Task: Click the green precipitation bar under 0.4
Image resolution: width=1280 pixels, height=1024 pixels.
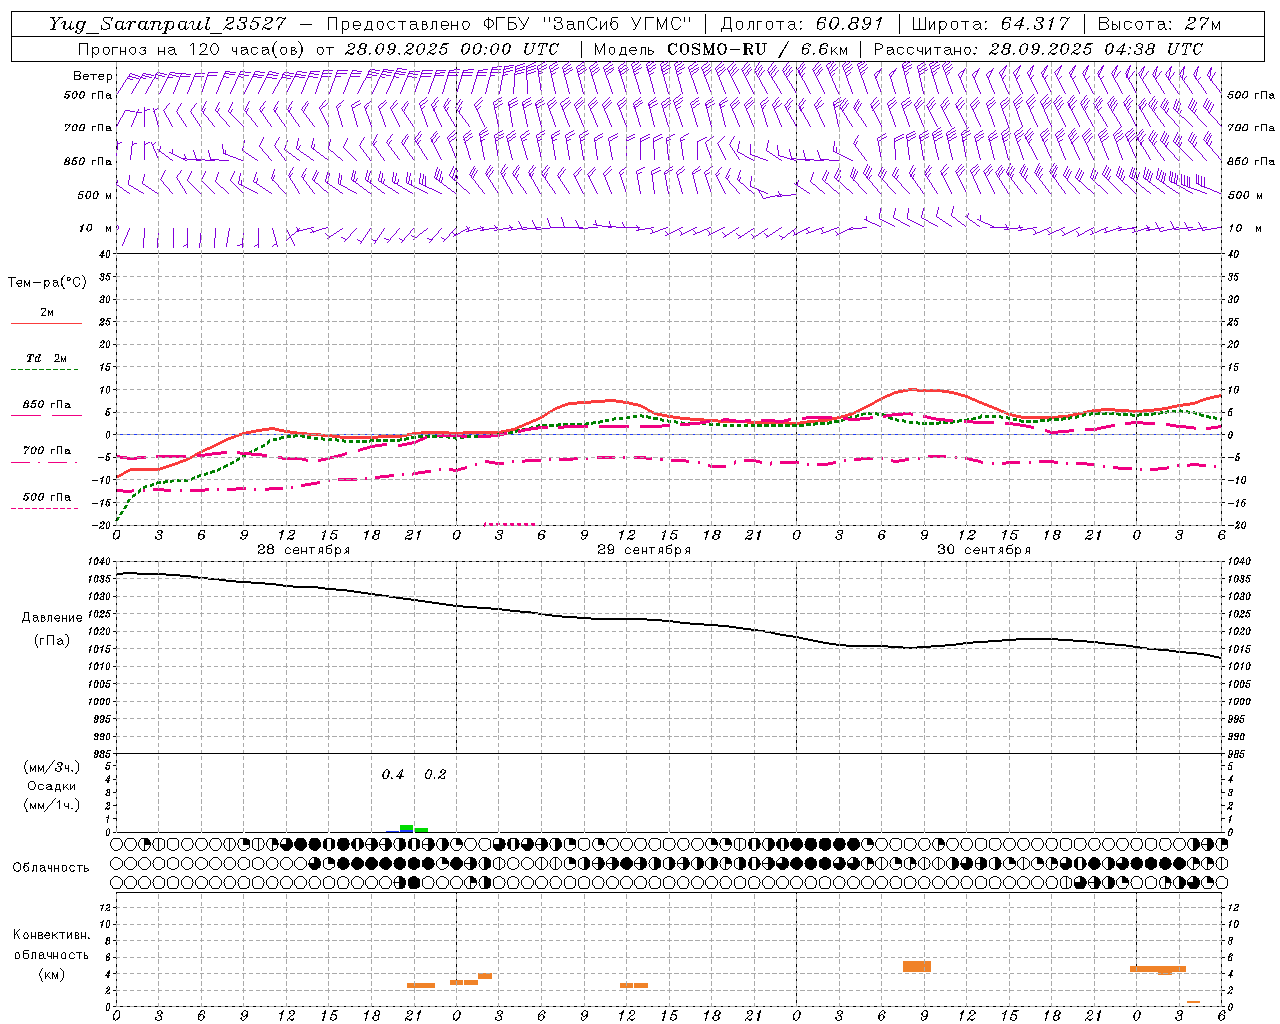Action: coord(407,828)
